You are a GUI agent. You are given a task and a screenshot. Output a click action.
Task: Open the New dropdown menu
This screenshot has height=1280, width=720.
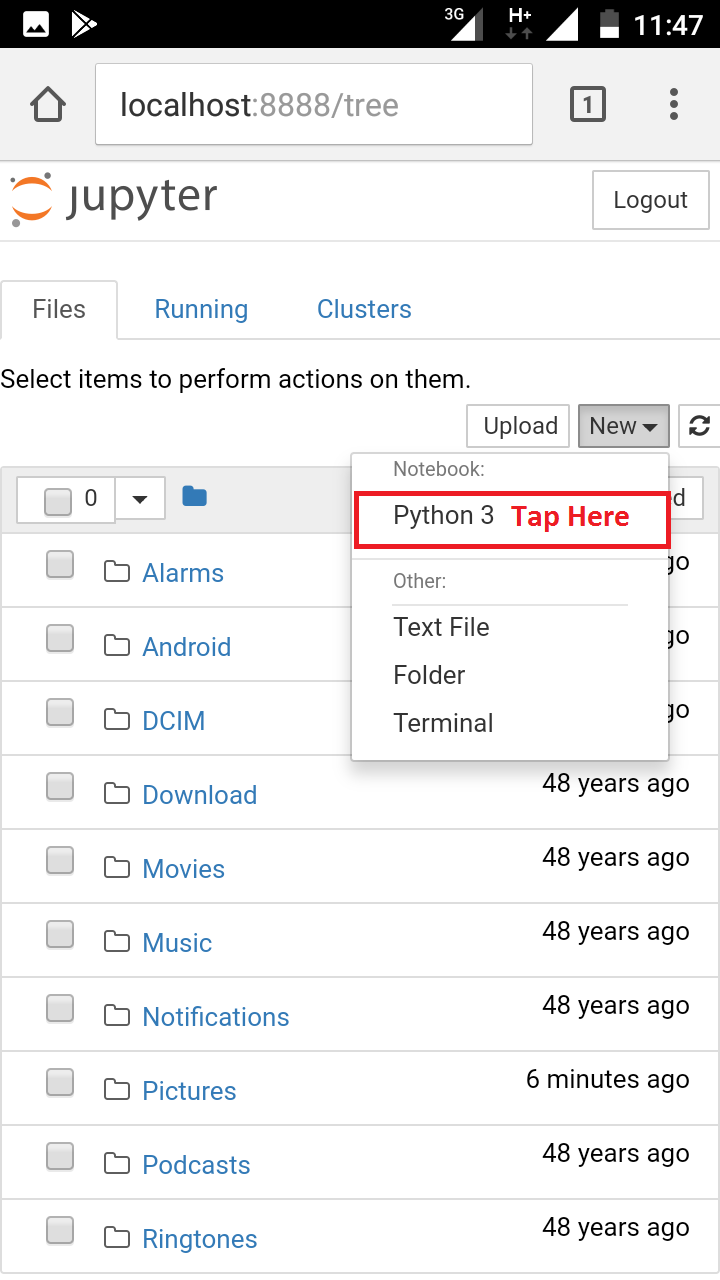pos(623,426)
